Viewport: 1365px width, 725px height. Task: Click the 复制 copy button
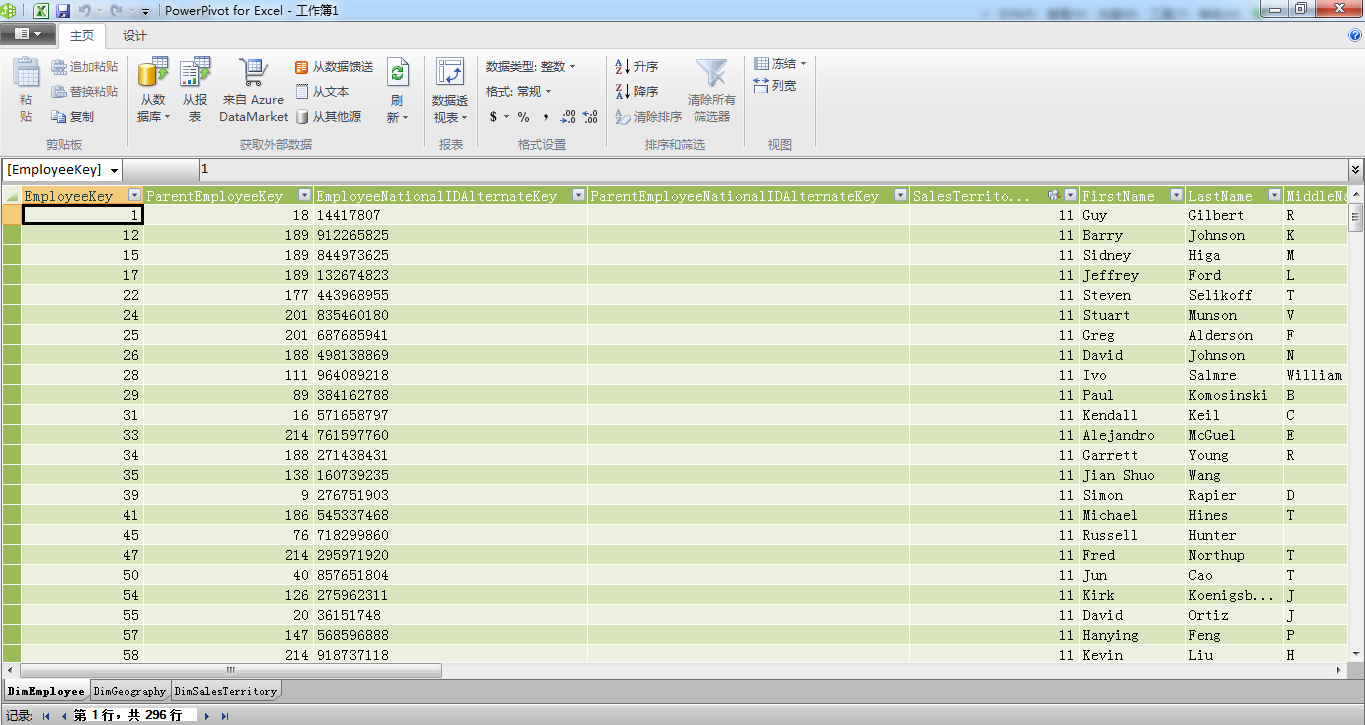point(72,117)
